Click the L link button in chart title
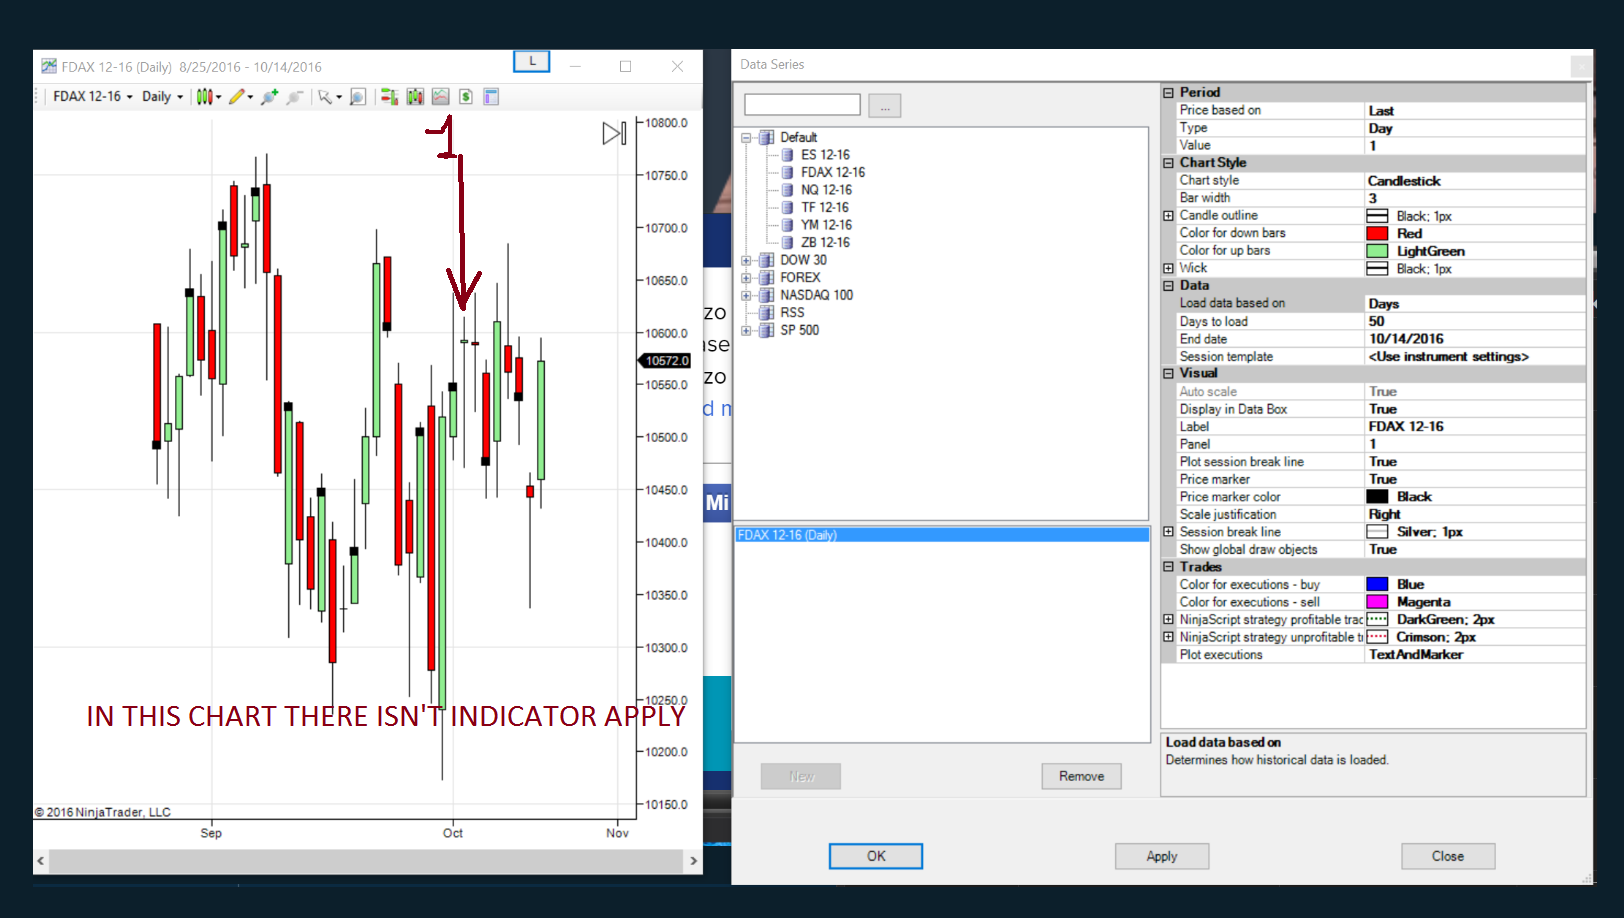 coord(532,62)
